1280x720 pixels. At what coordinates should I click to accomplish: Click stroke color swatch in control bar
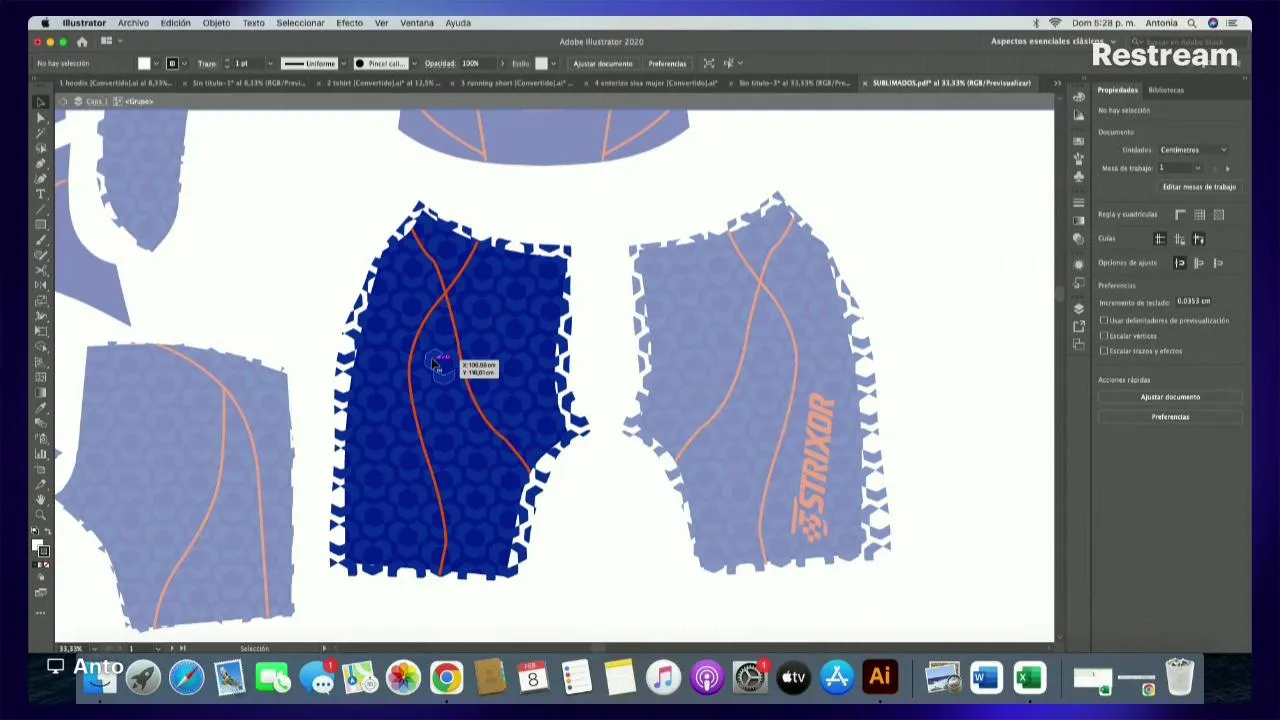pyautogui.click(x=172, y=63)
